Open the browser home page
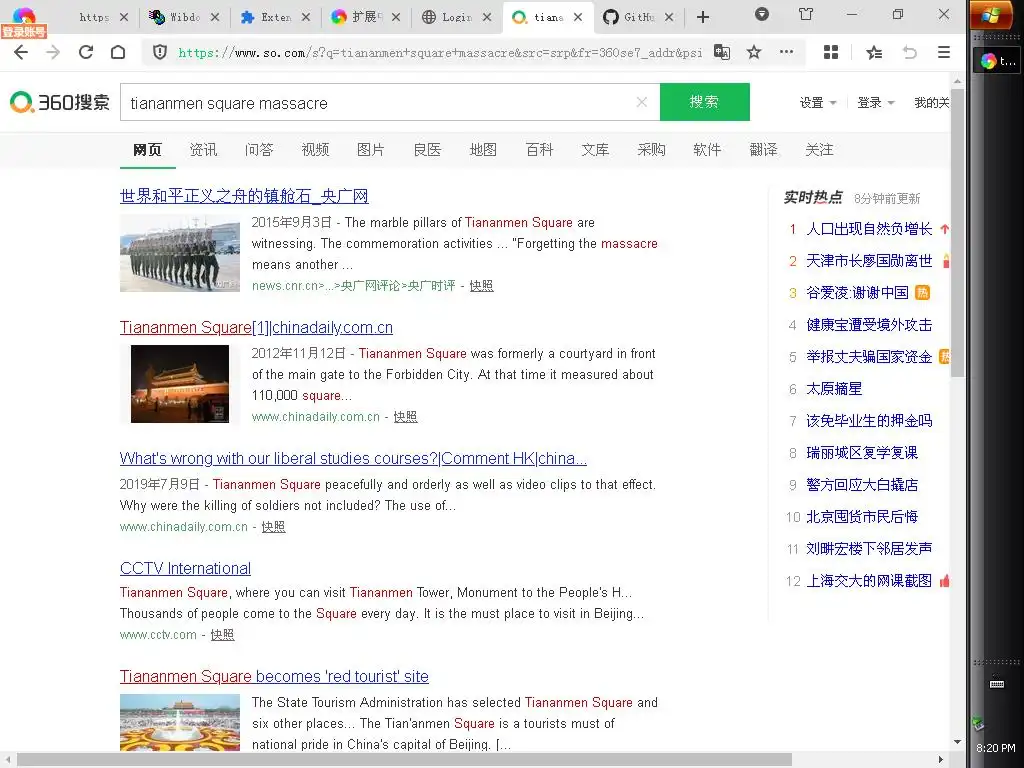 pyautogui.click(x=118, y=52)
